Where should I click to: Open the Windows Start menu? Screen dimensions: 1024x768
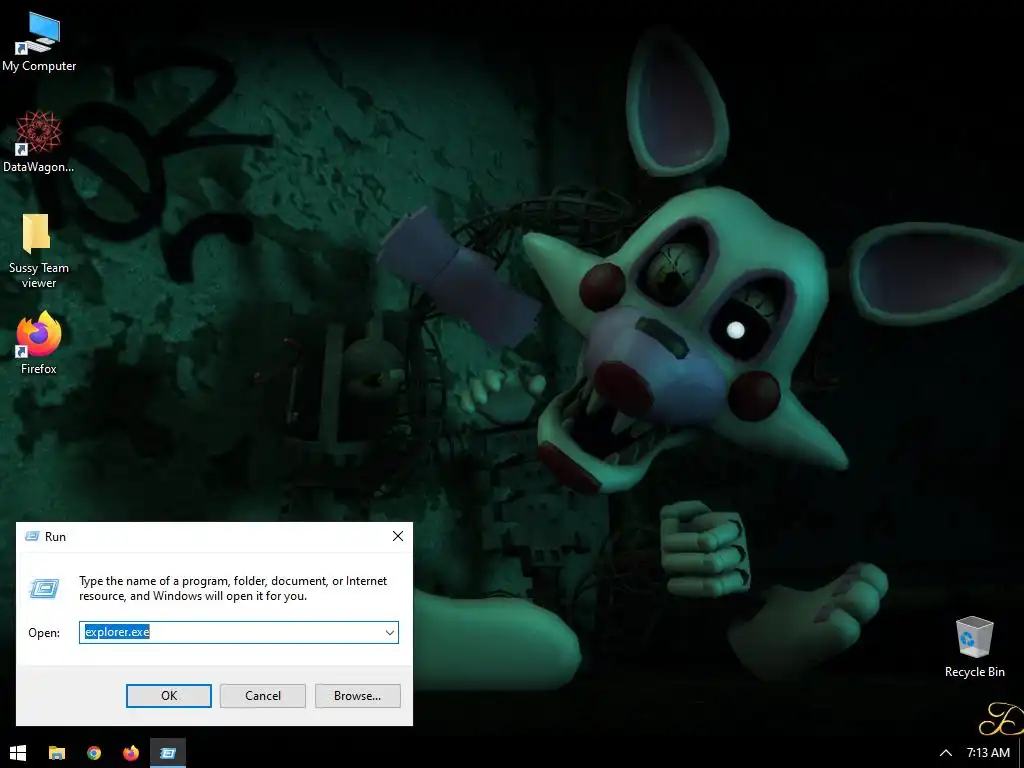18,753
